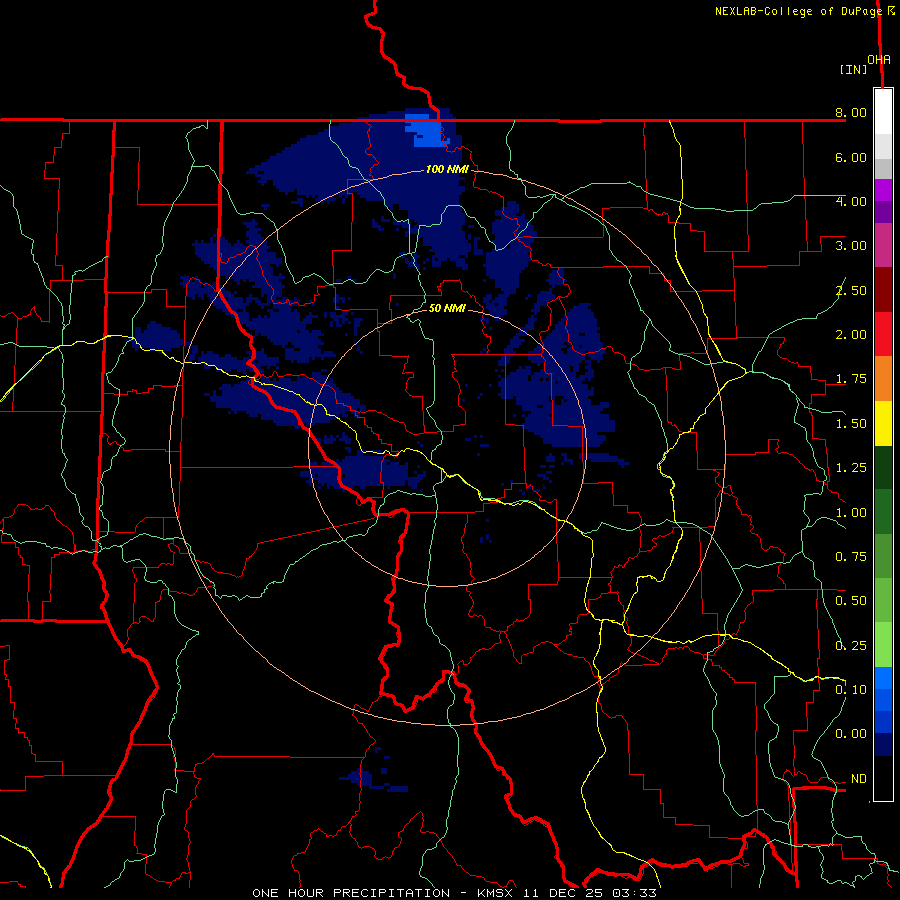The image size is (900, 900).
Task: Click the 100 NMI range ring label
Action: pyautogui.click(x=447, y=169)
